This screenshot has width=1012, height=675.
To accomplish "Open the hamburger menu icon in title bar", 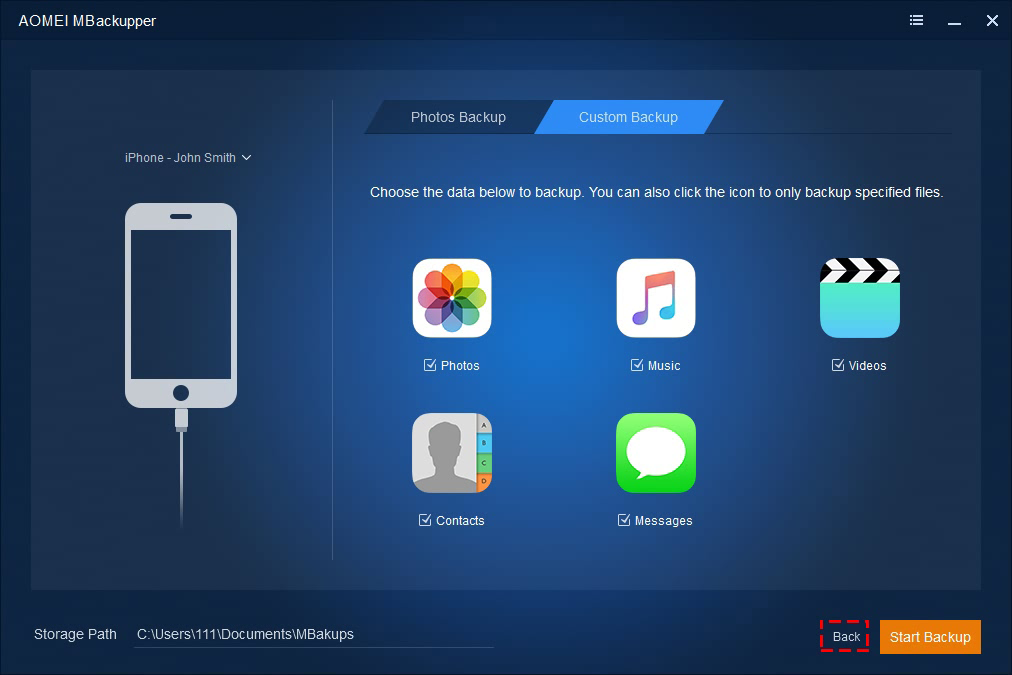I will [x=916, y=21].
